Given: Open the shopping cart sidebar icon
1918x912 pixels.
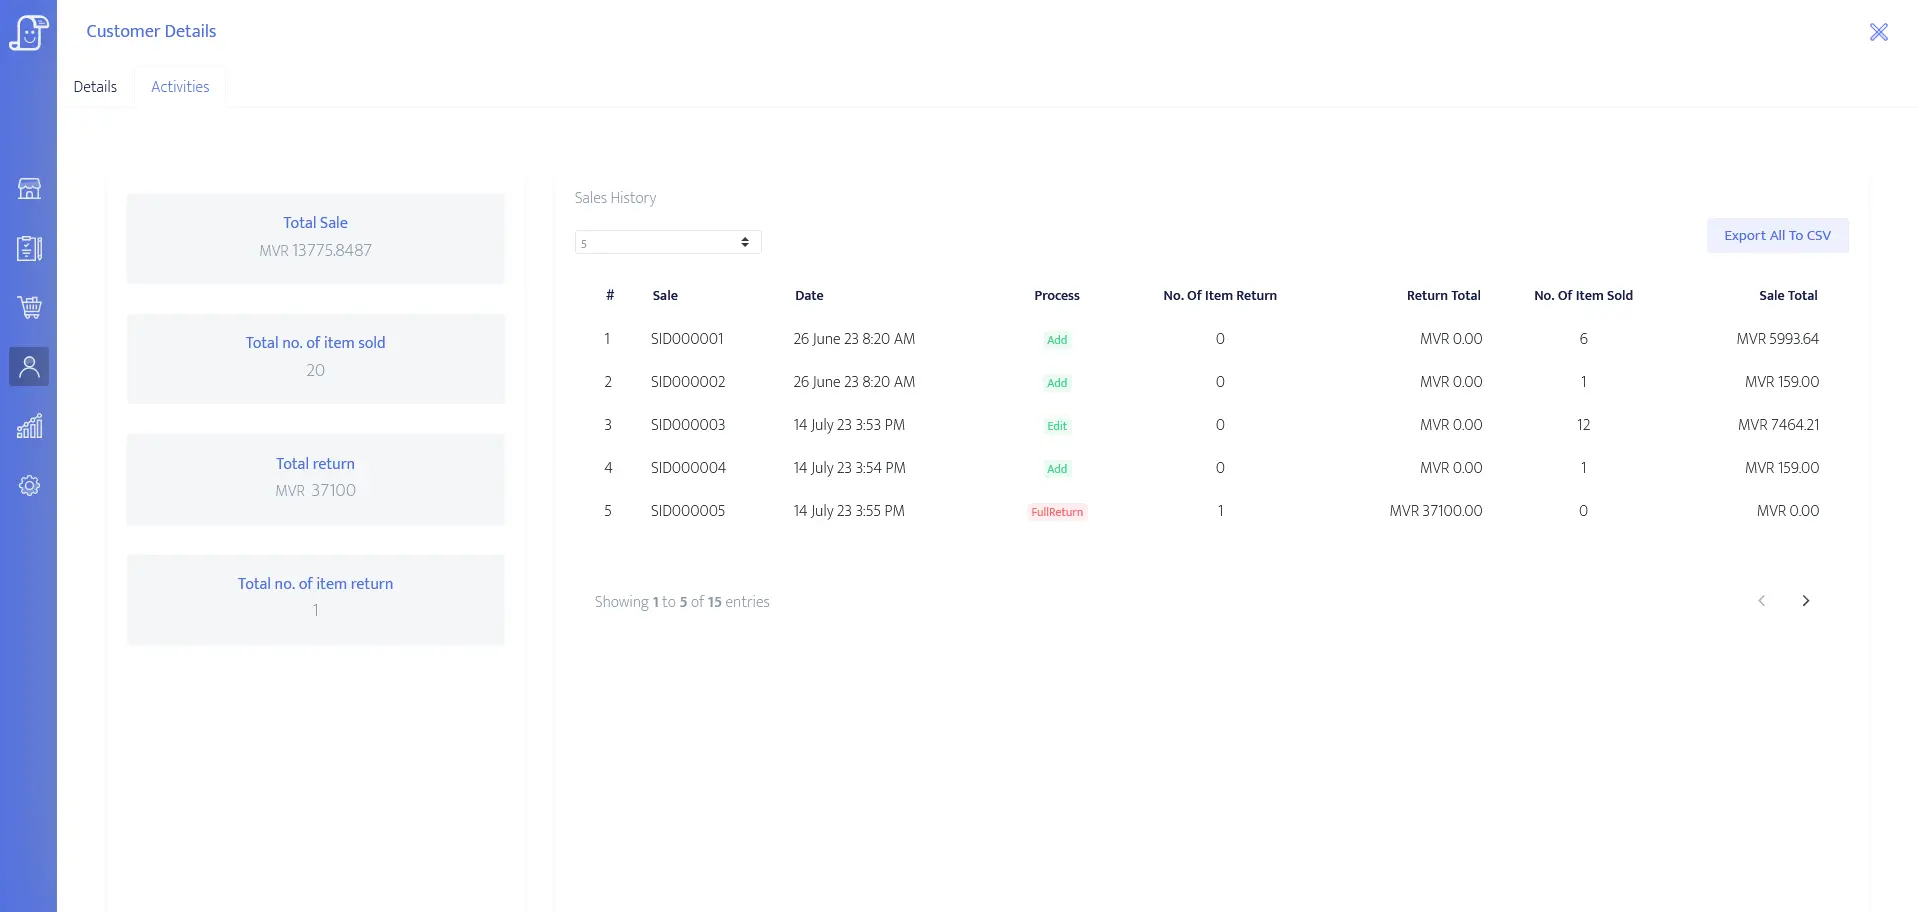Looking at the screenshot, I should point(29,307).
